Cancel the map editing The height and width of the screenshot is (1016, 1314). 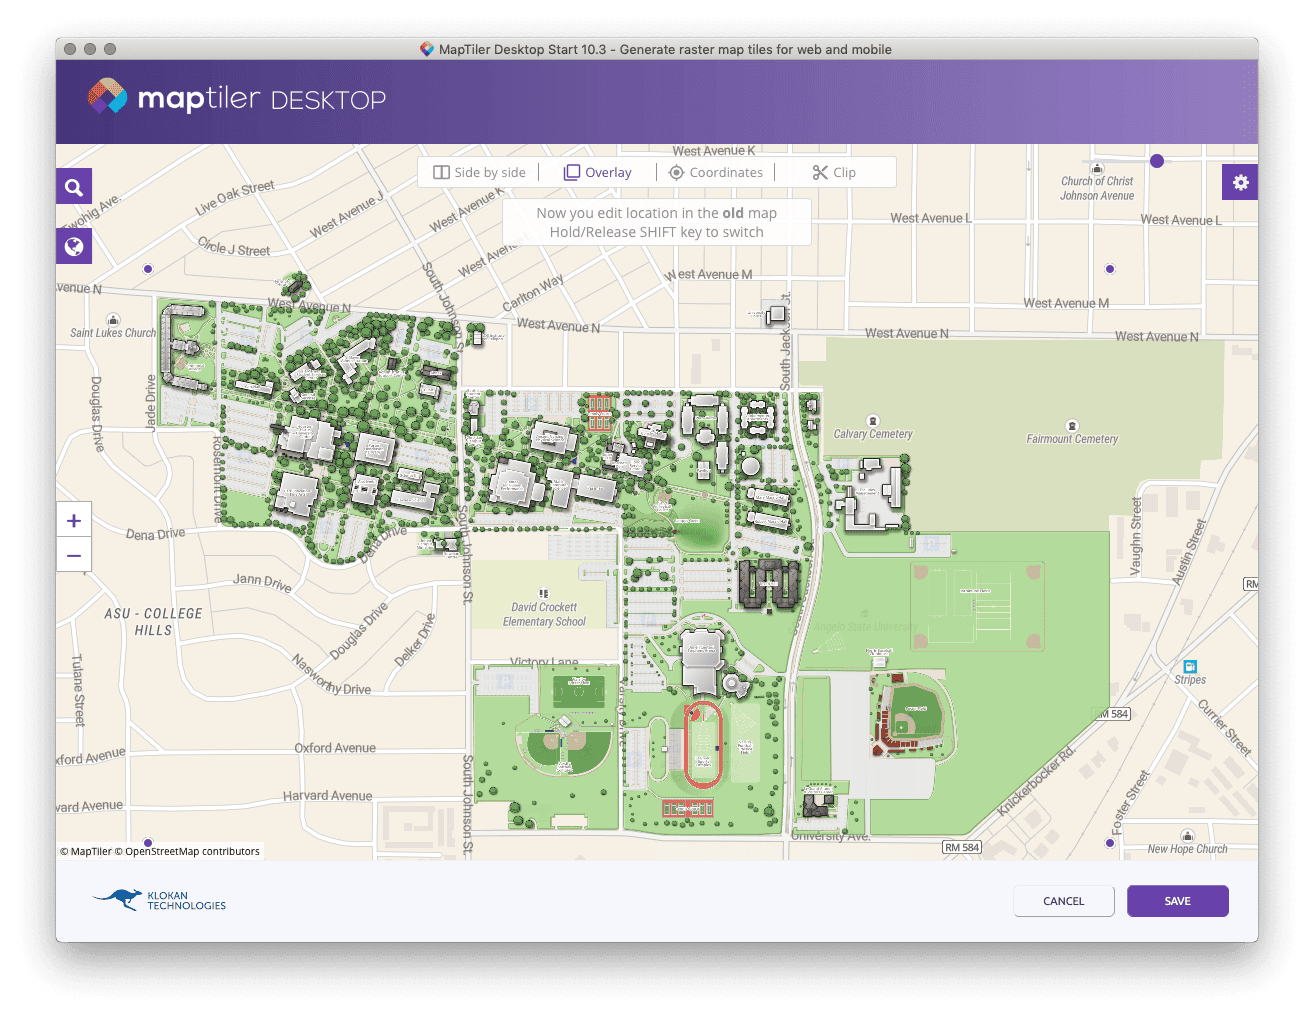(1063, 901)
